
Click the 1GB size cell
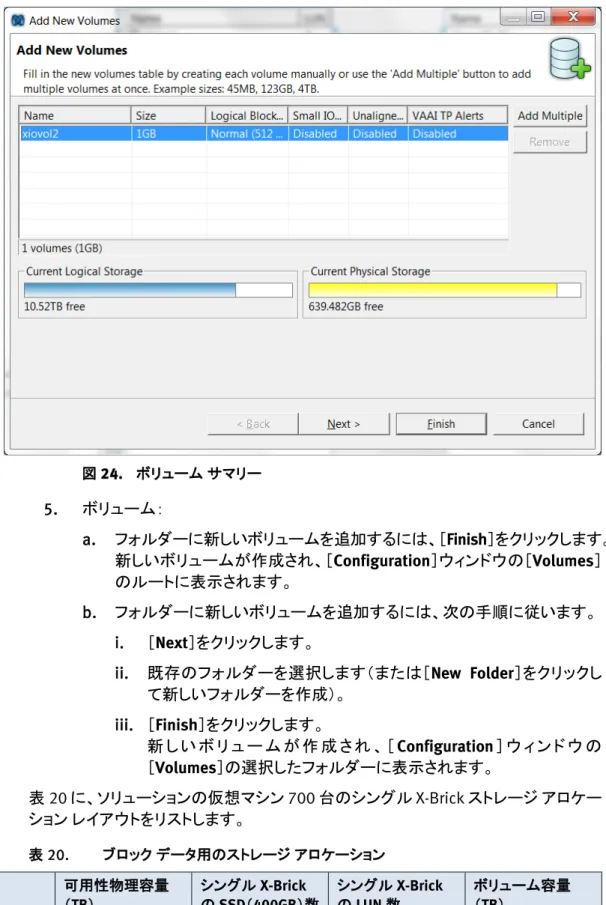(169, 133)
